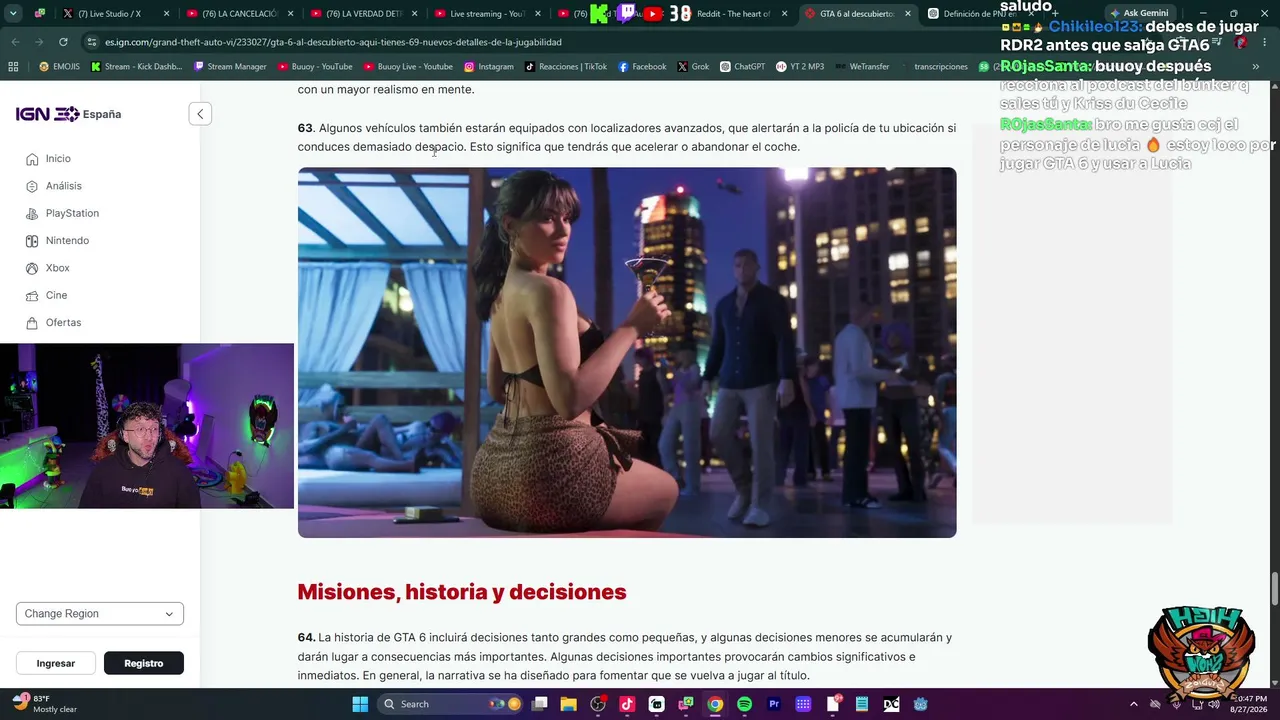Screen dimensions: 1280x720
Task: Close the GTA 6 al descubierto tab
Action: click(x=908, y=14)
